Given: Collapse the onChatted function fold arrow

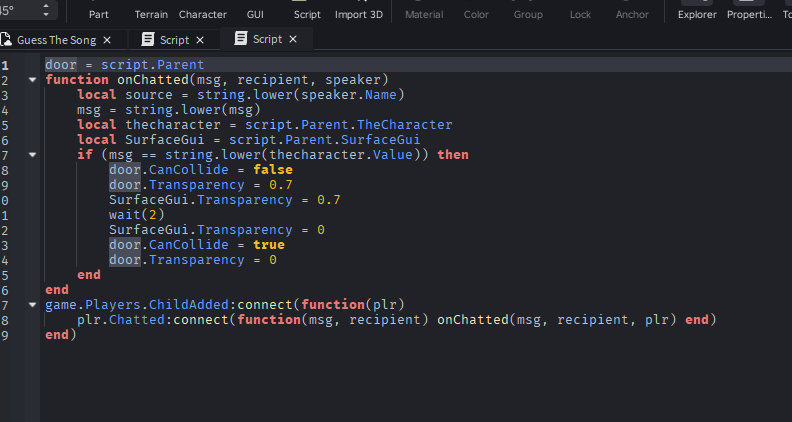Looking at the screenshot, I should coord(32,80).
